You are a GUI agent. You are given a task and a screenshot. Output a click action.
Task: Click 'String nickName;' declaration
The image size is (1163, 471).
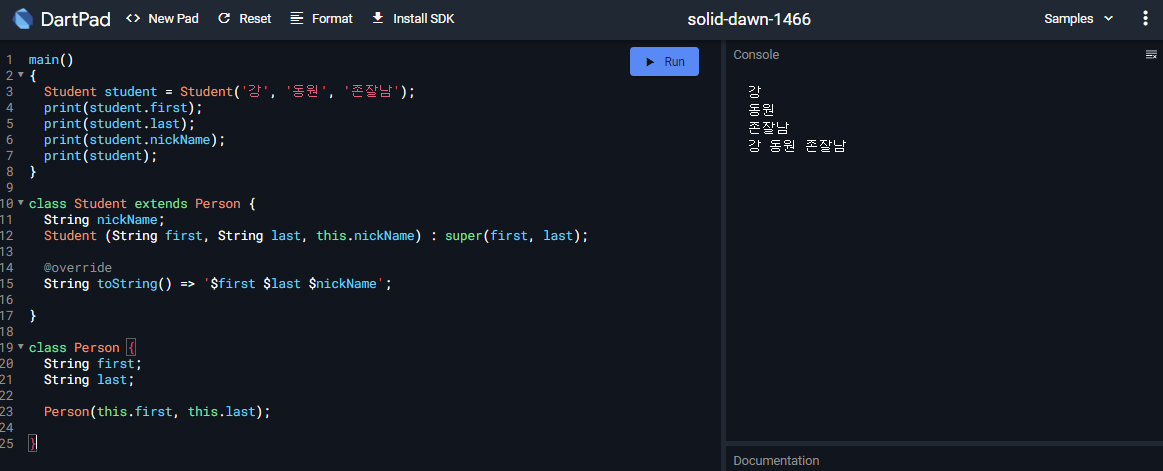pos(104,220)
